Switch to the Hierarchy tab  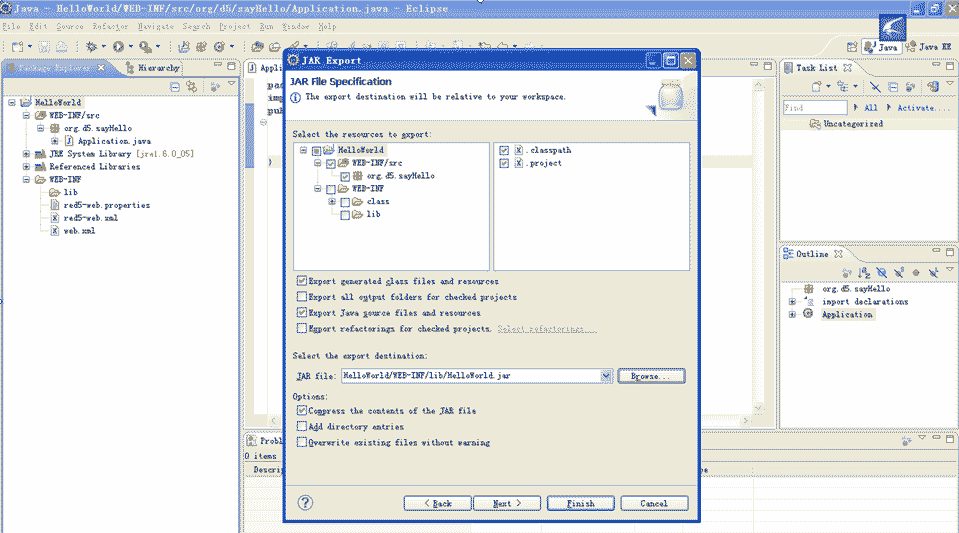pyautogui.click(x=153, y=68)
